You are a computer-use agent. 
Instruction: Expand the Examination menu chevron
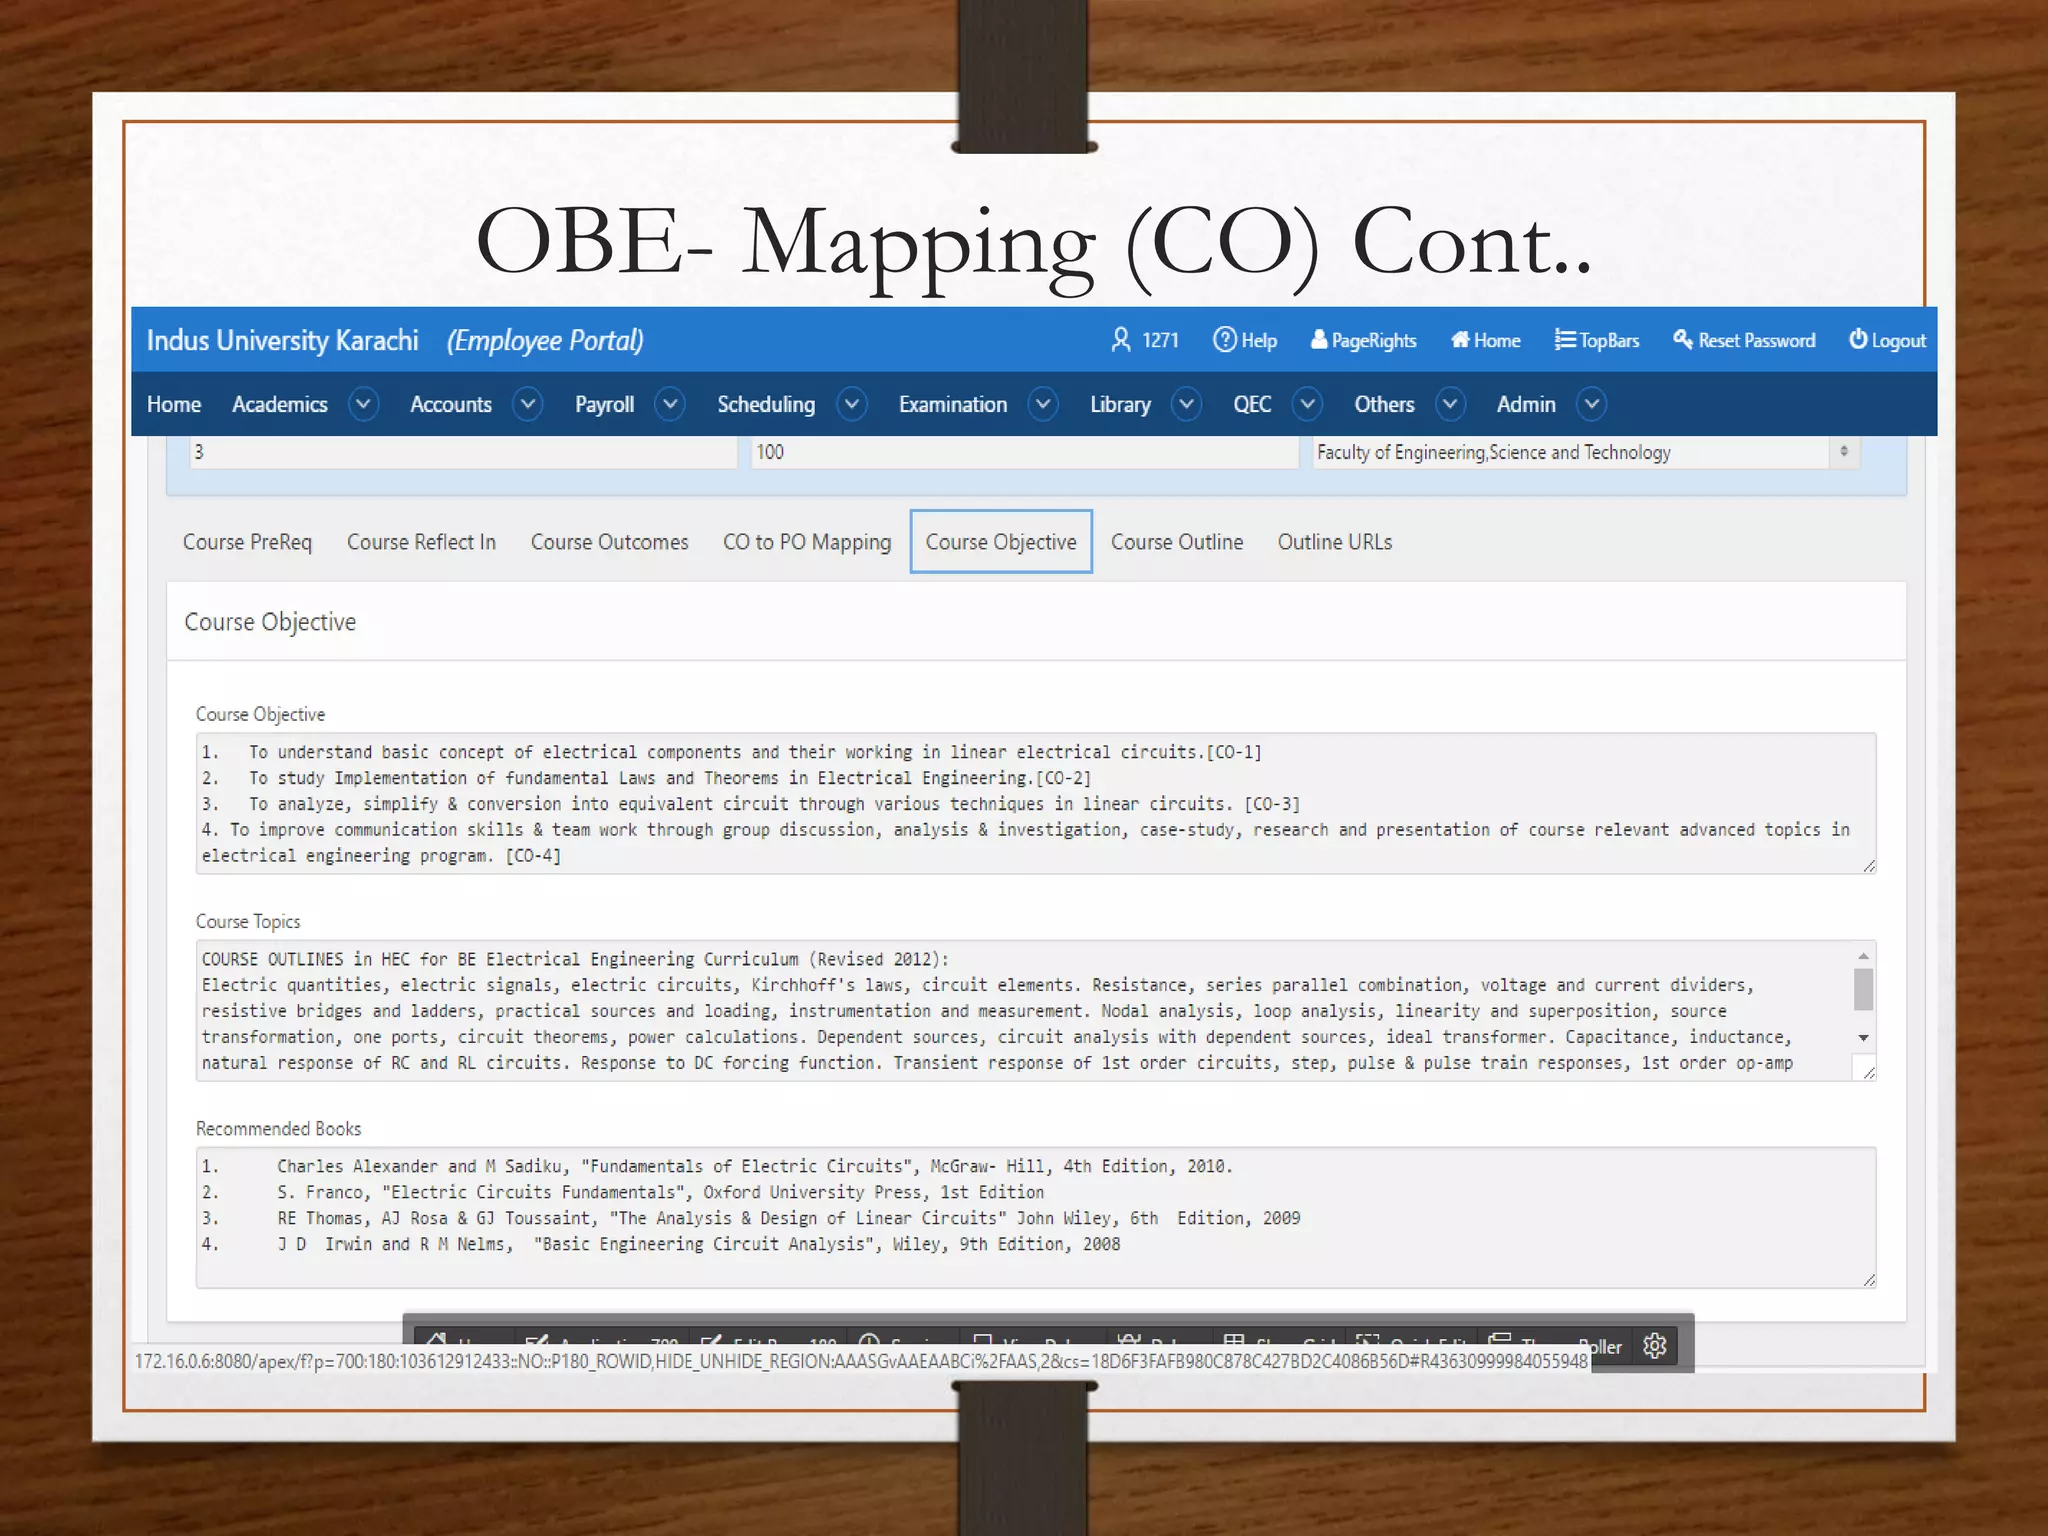point(1043,404)
